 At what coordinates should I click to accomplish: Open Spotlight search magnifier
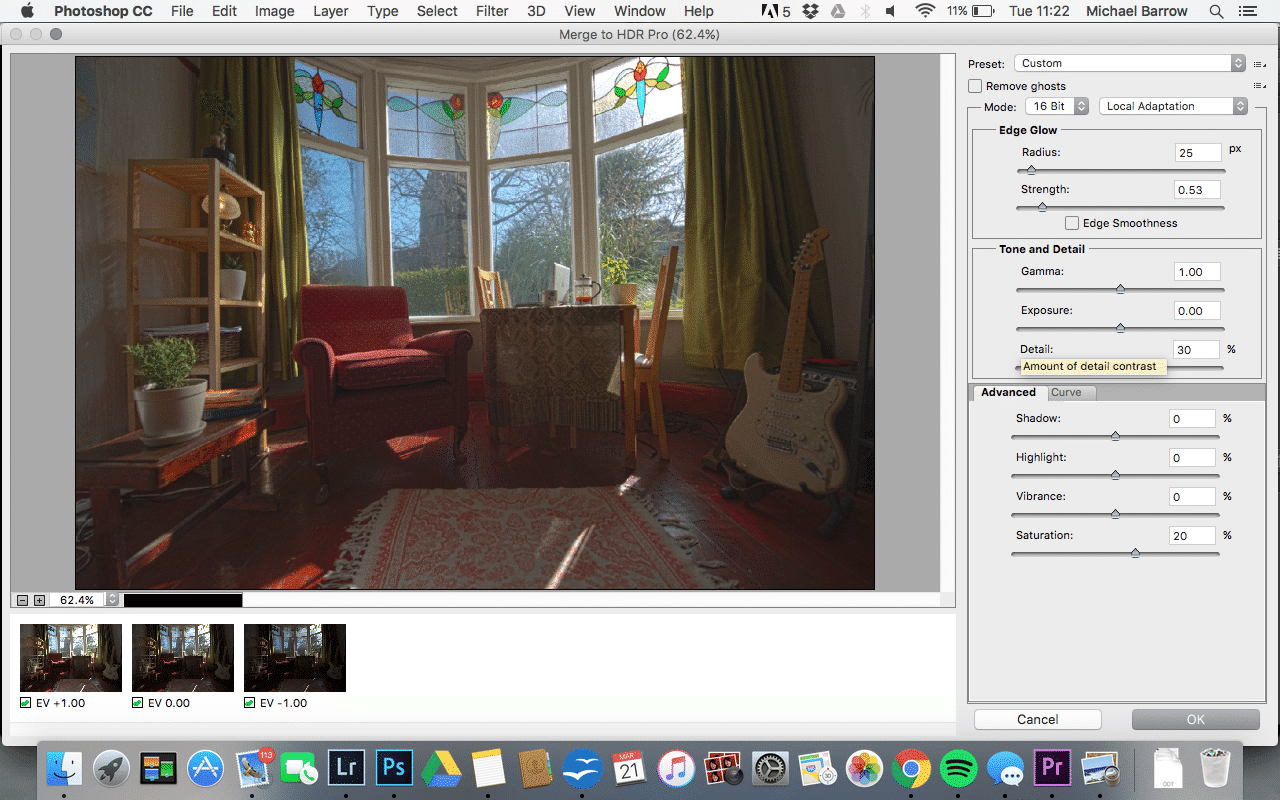pyautogui.click(x=1216, y=11)
